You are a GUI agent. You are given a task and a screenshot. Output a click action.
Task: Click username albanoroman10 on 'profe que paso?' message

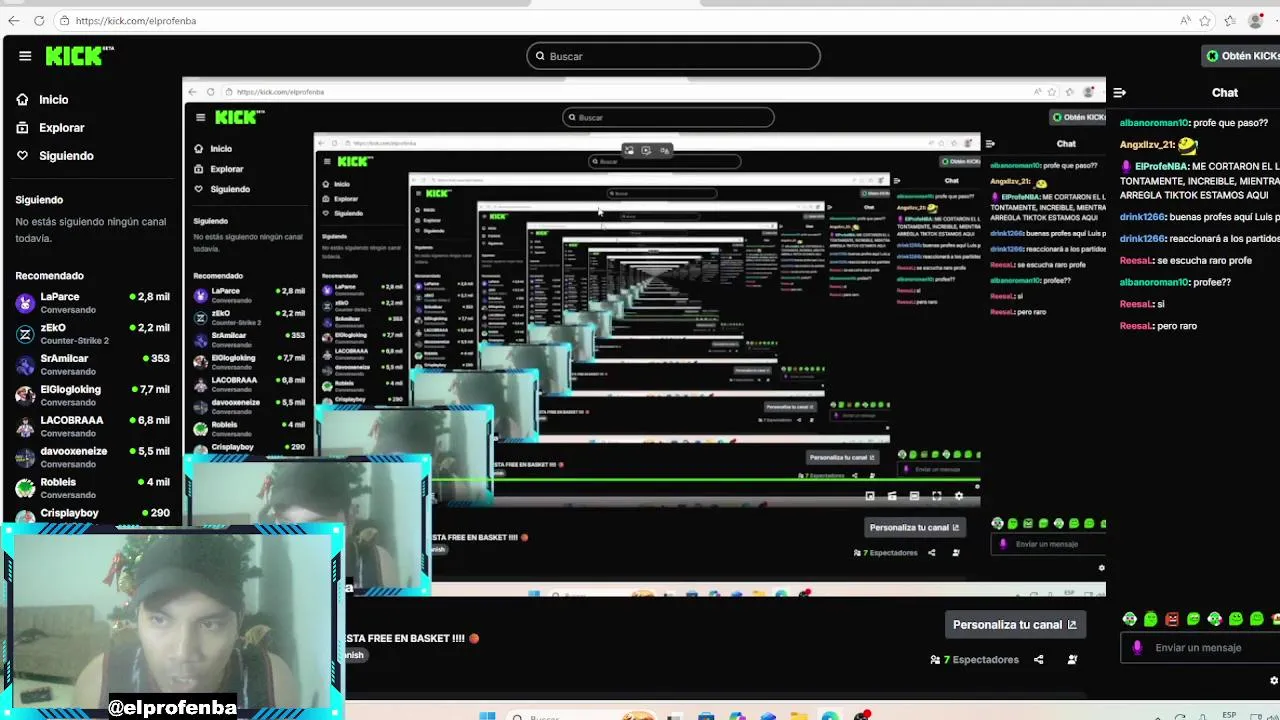point(1154,122)
